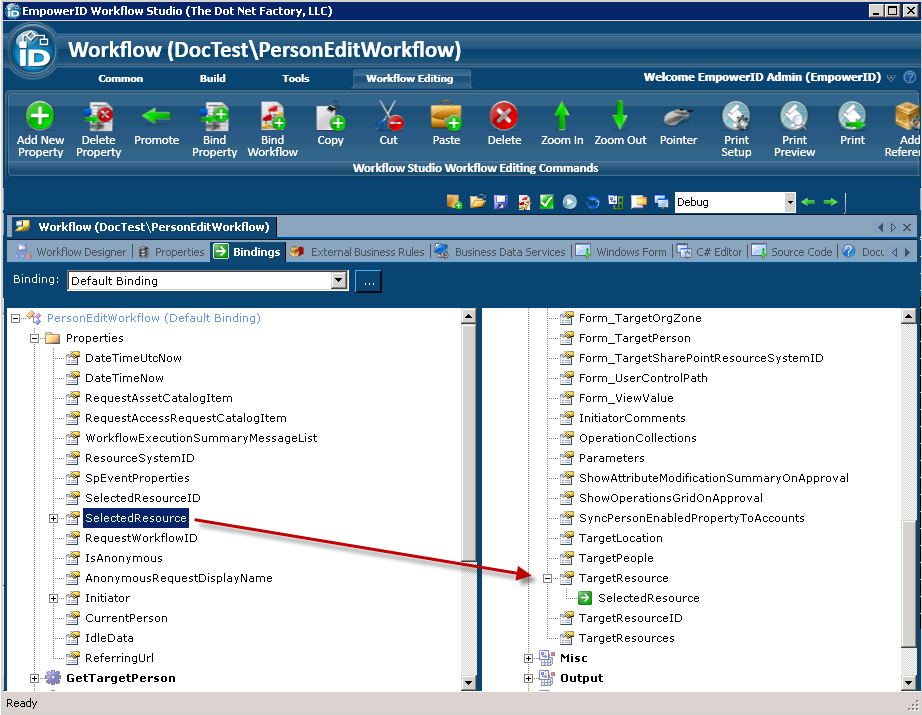Click the play run toolbar button

click(569, 202)
